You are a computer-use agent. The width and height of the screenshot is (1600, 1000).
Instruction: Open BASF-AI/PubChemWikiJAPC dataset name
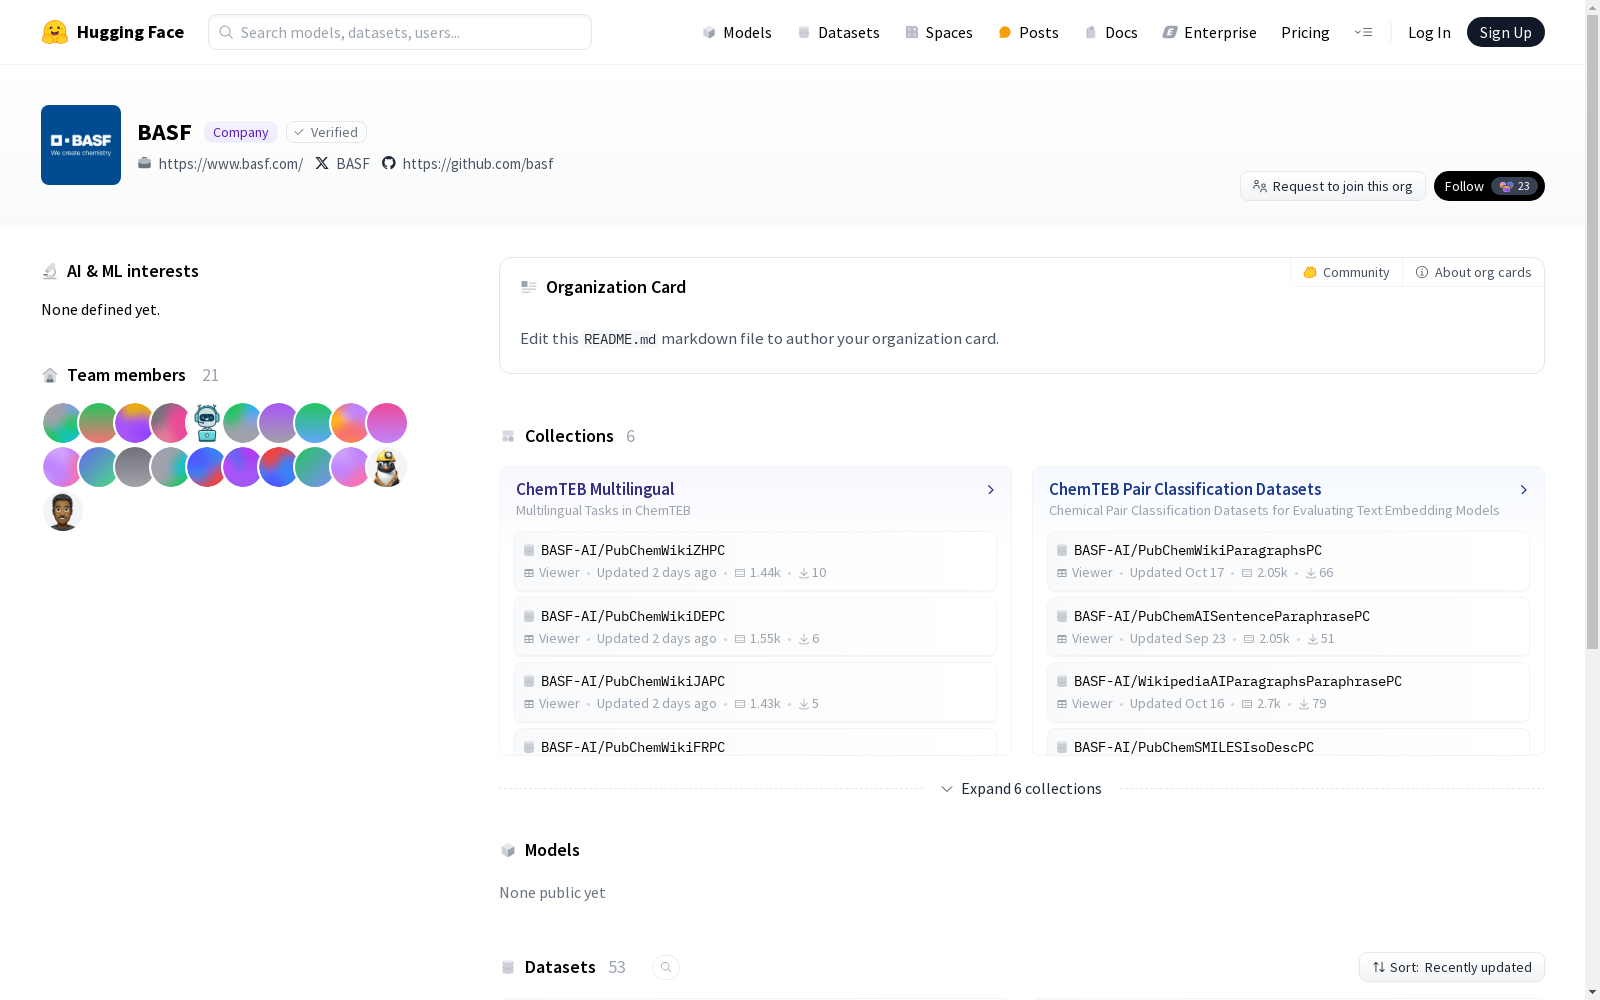coord(633,681)
